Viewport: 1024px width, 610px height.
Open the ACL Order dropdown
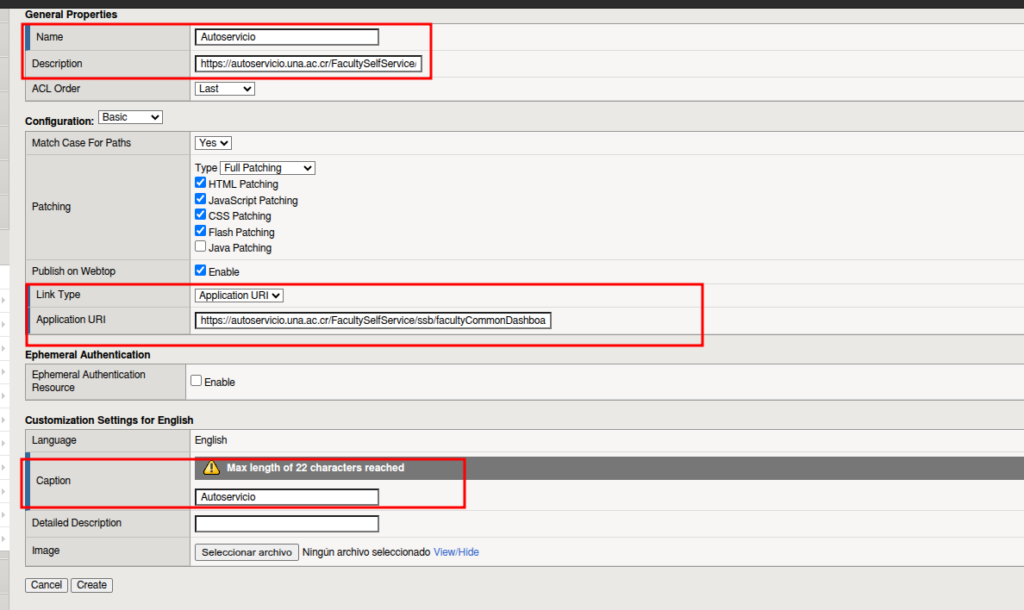pyautogui.click(x=225, y=89)
